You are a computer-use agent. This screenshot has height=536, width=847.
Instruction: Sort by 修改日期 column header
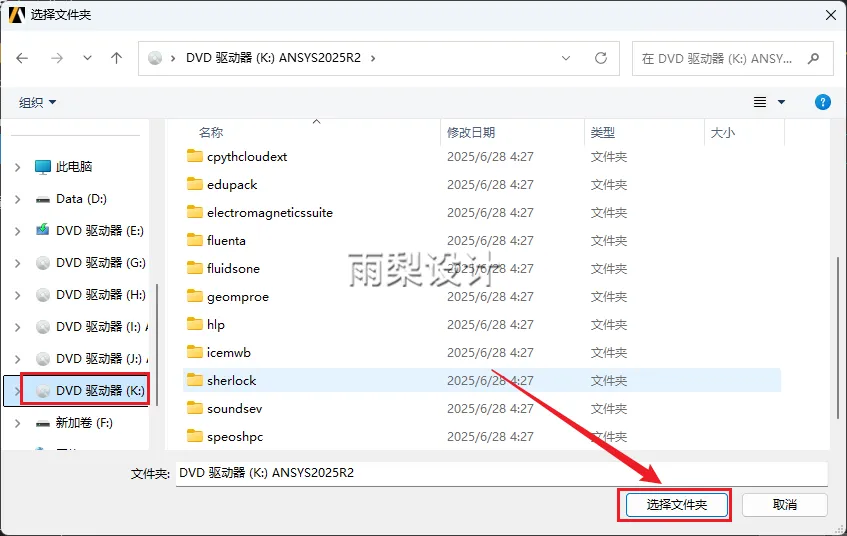[471, 132]
